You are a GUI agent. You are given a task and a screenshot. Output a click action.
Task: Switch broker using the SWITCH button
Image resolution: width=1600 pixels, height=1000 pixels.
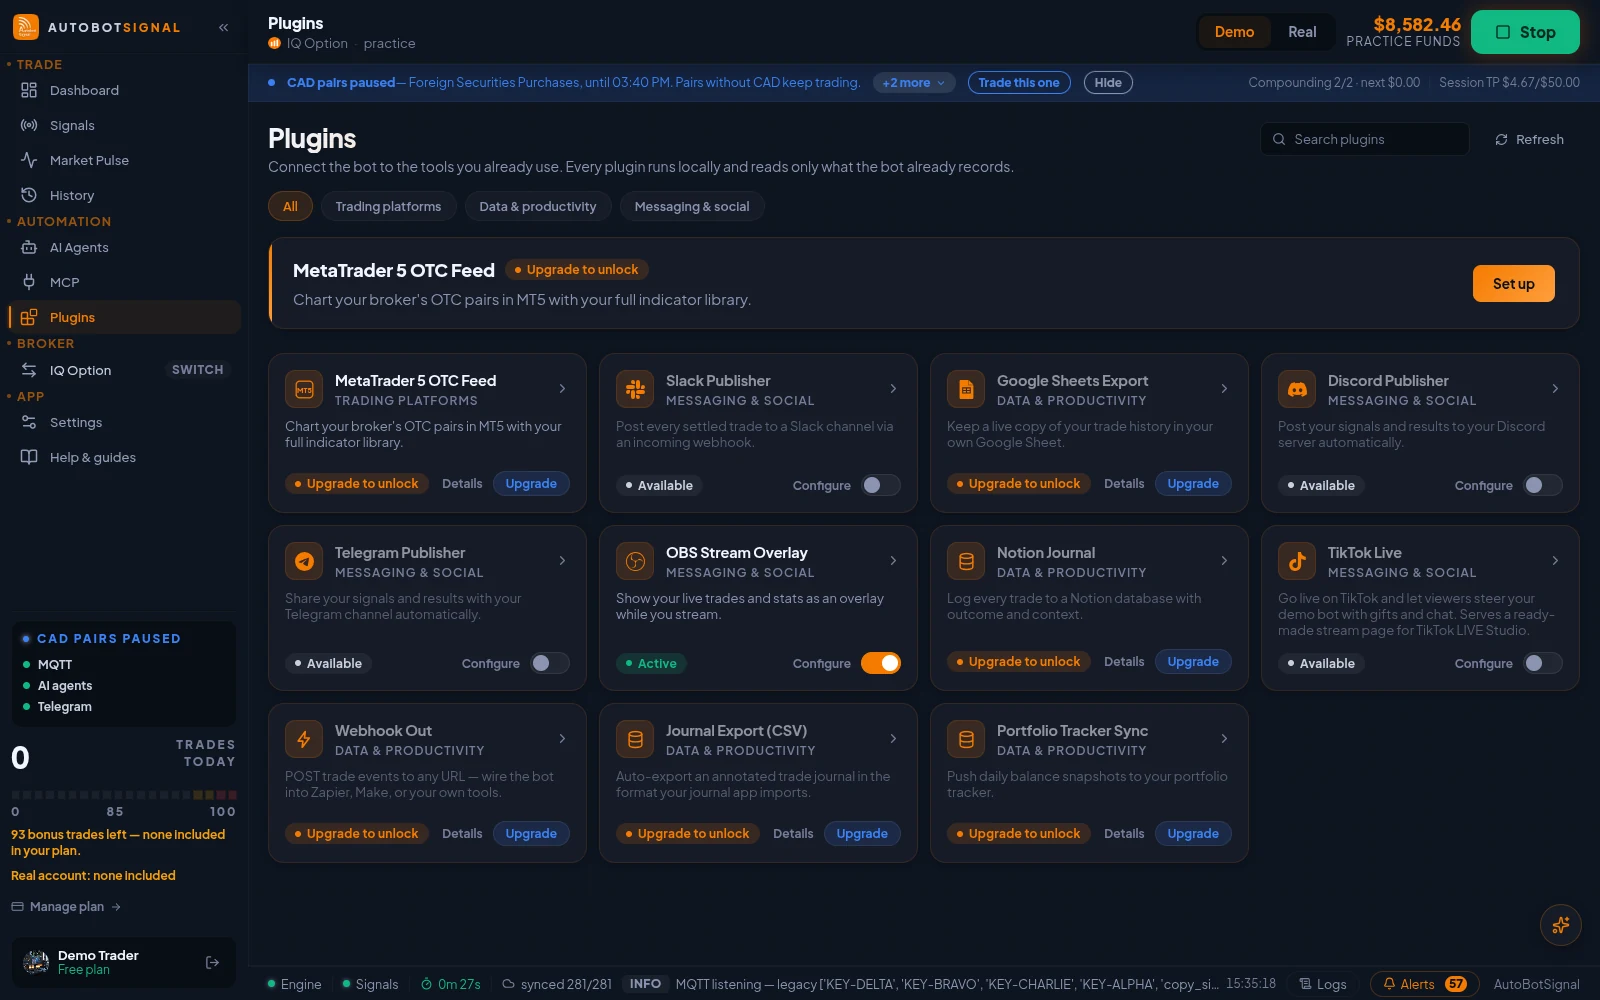[198, 370]
